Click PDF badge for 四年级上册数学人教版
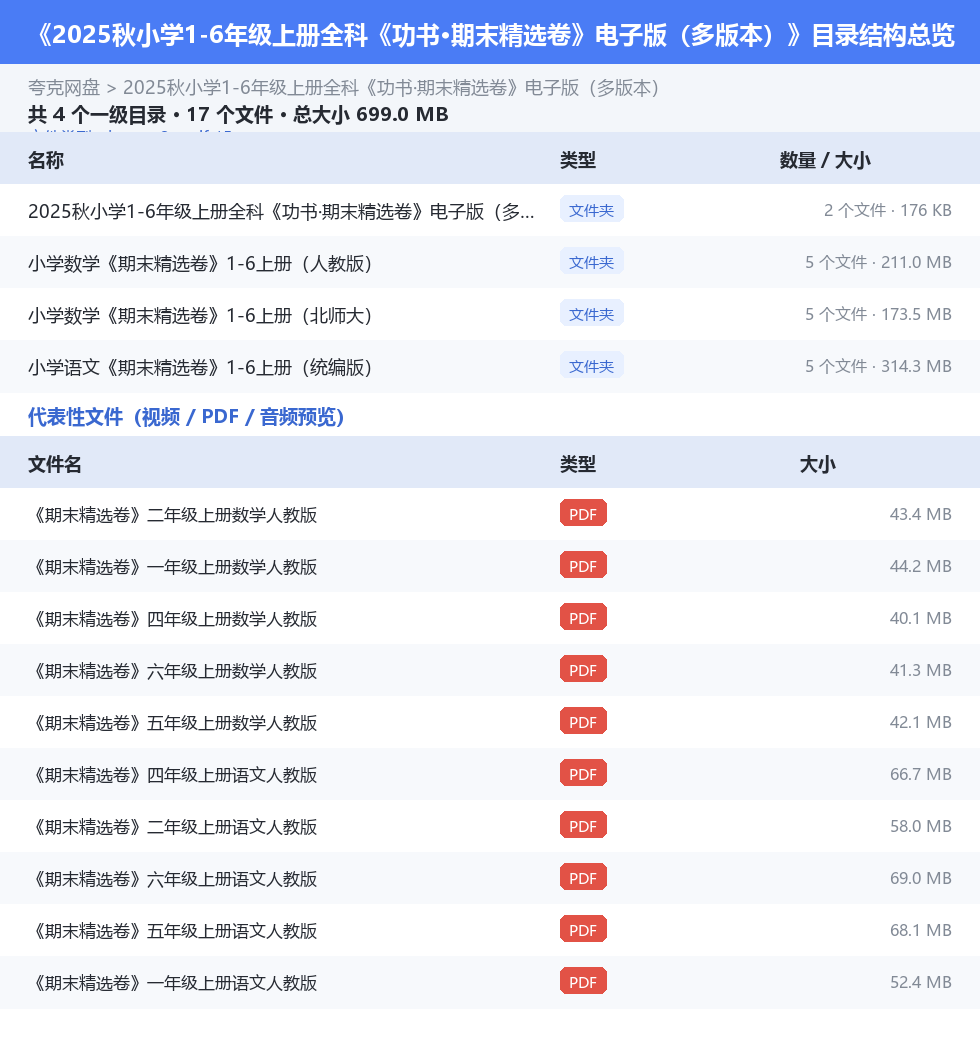Image resolution: width=980 pixels, height=1040 pixels. tap(583, 617)
